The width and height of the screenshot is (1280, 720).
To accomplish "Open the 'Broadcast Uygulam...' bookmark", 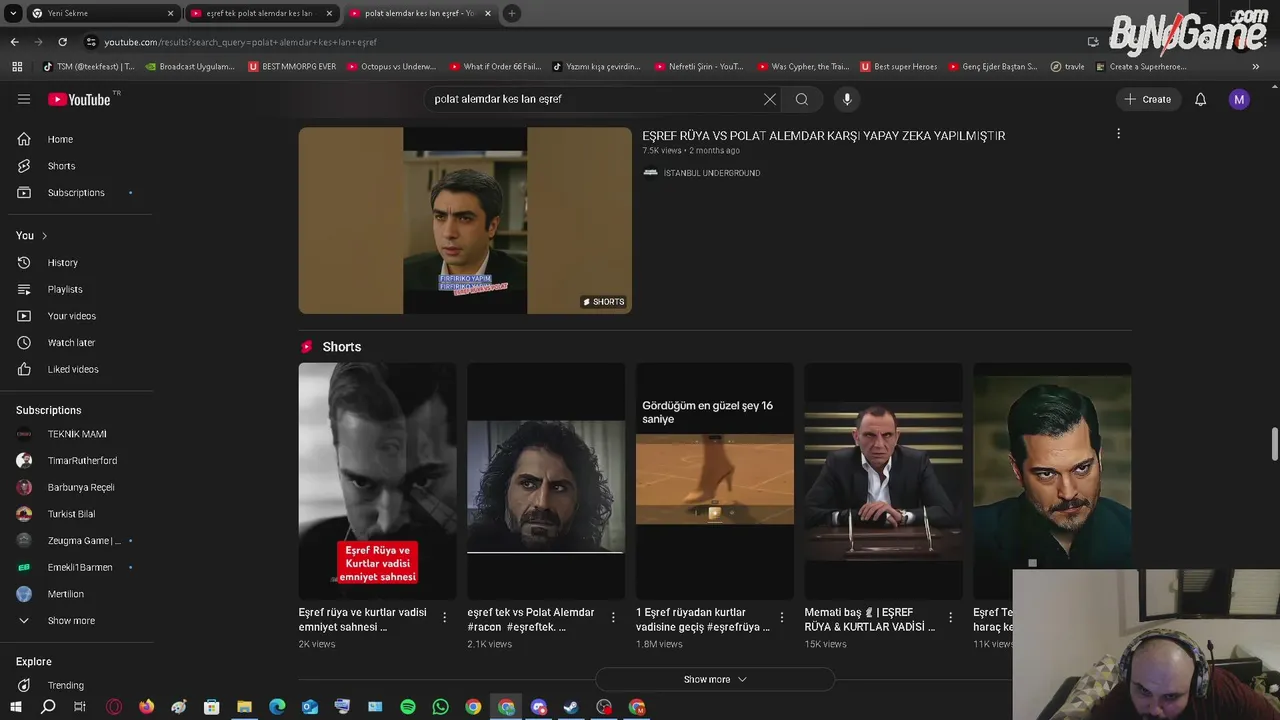I will click(x=190, y=67).
